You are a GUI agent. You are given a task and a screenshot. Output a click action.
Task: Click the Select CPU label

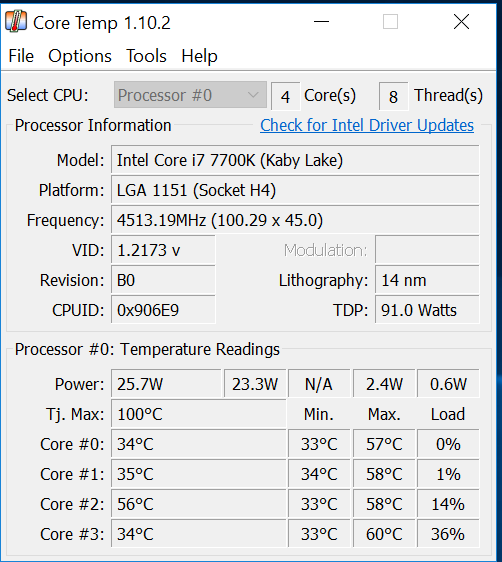tap(48, 95)
